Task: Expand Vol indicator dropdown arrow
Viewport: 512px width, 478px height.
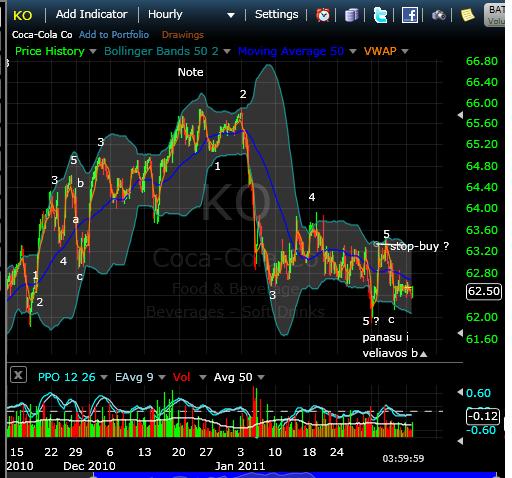Action: [202, 377]
